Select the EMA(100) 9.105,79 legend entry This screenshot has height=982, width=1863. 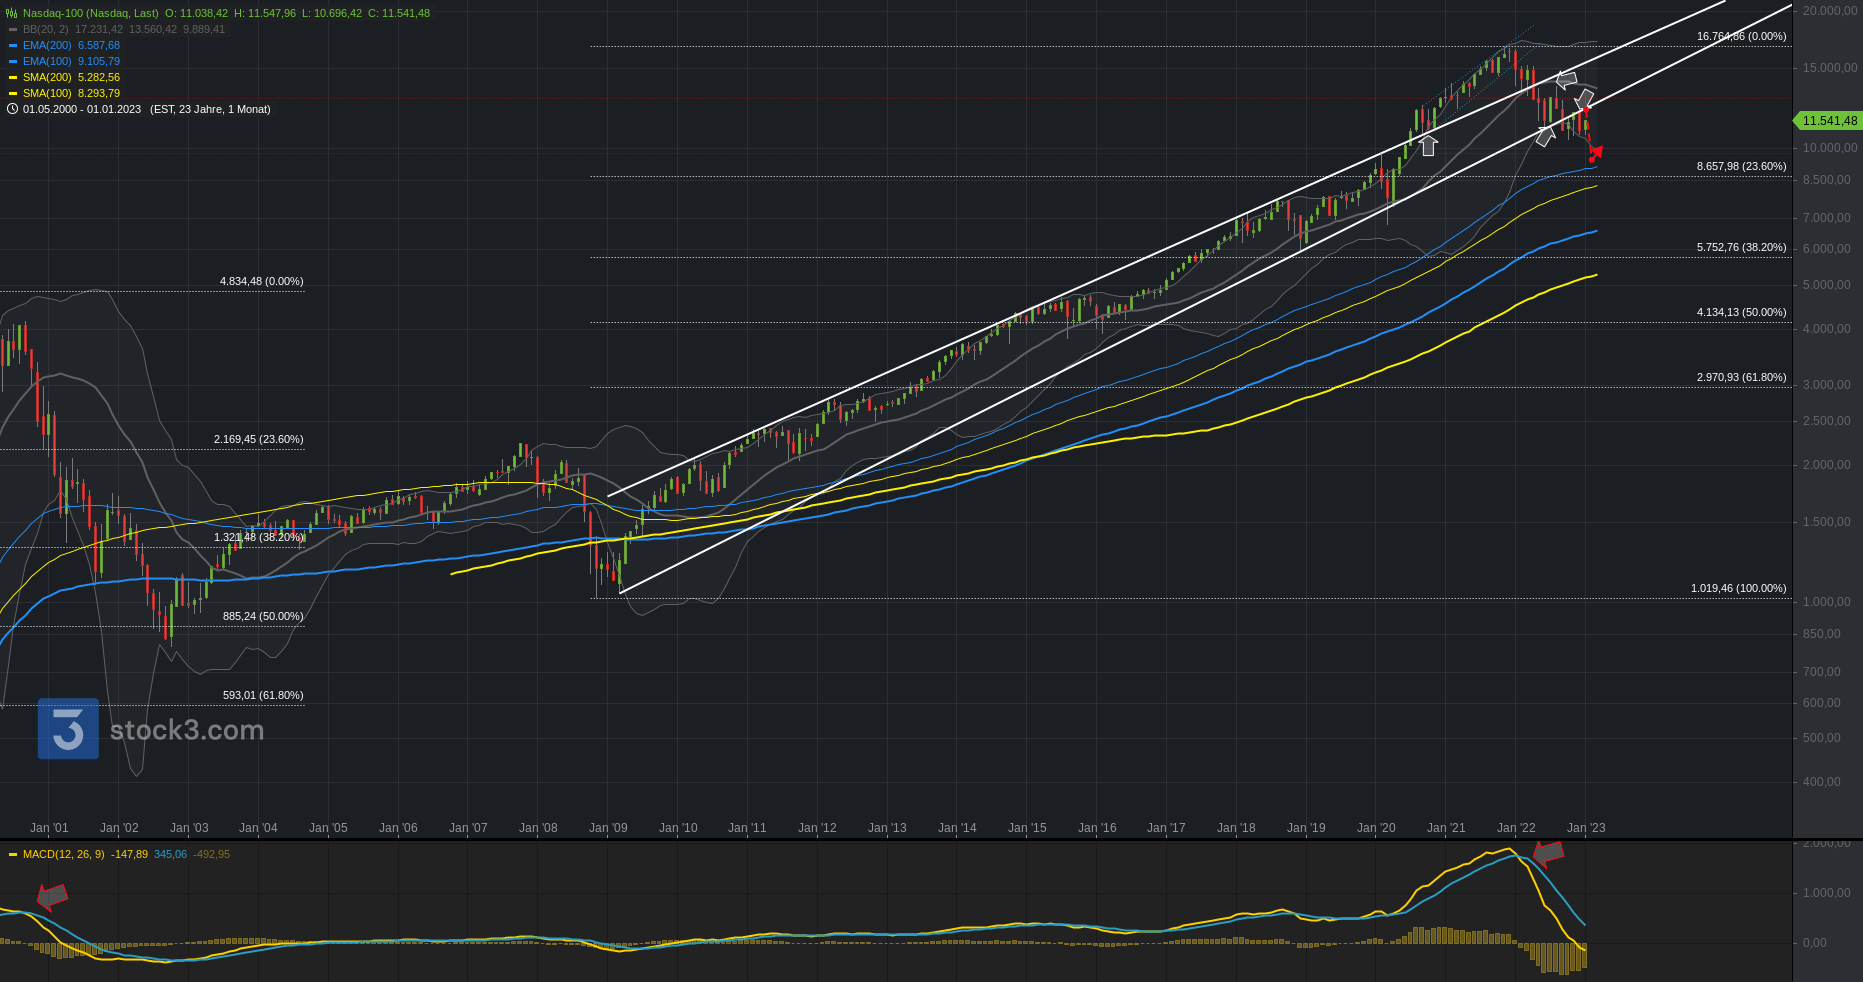point(71,61)
